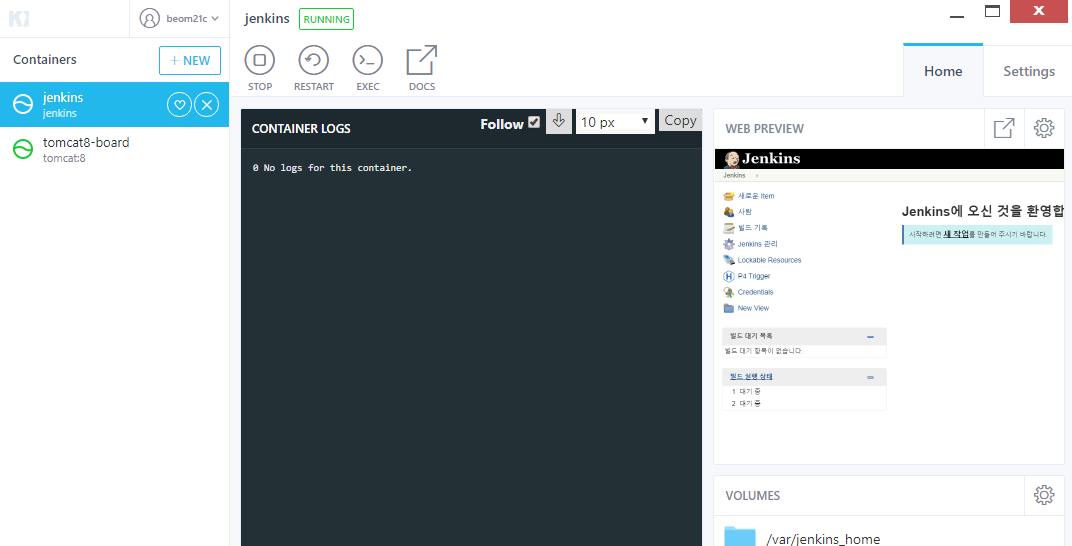
Task: Click the 사람 link in preview
Action: [x=745, y=212]
